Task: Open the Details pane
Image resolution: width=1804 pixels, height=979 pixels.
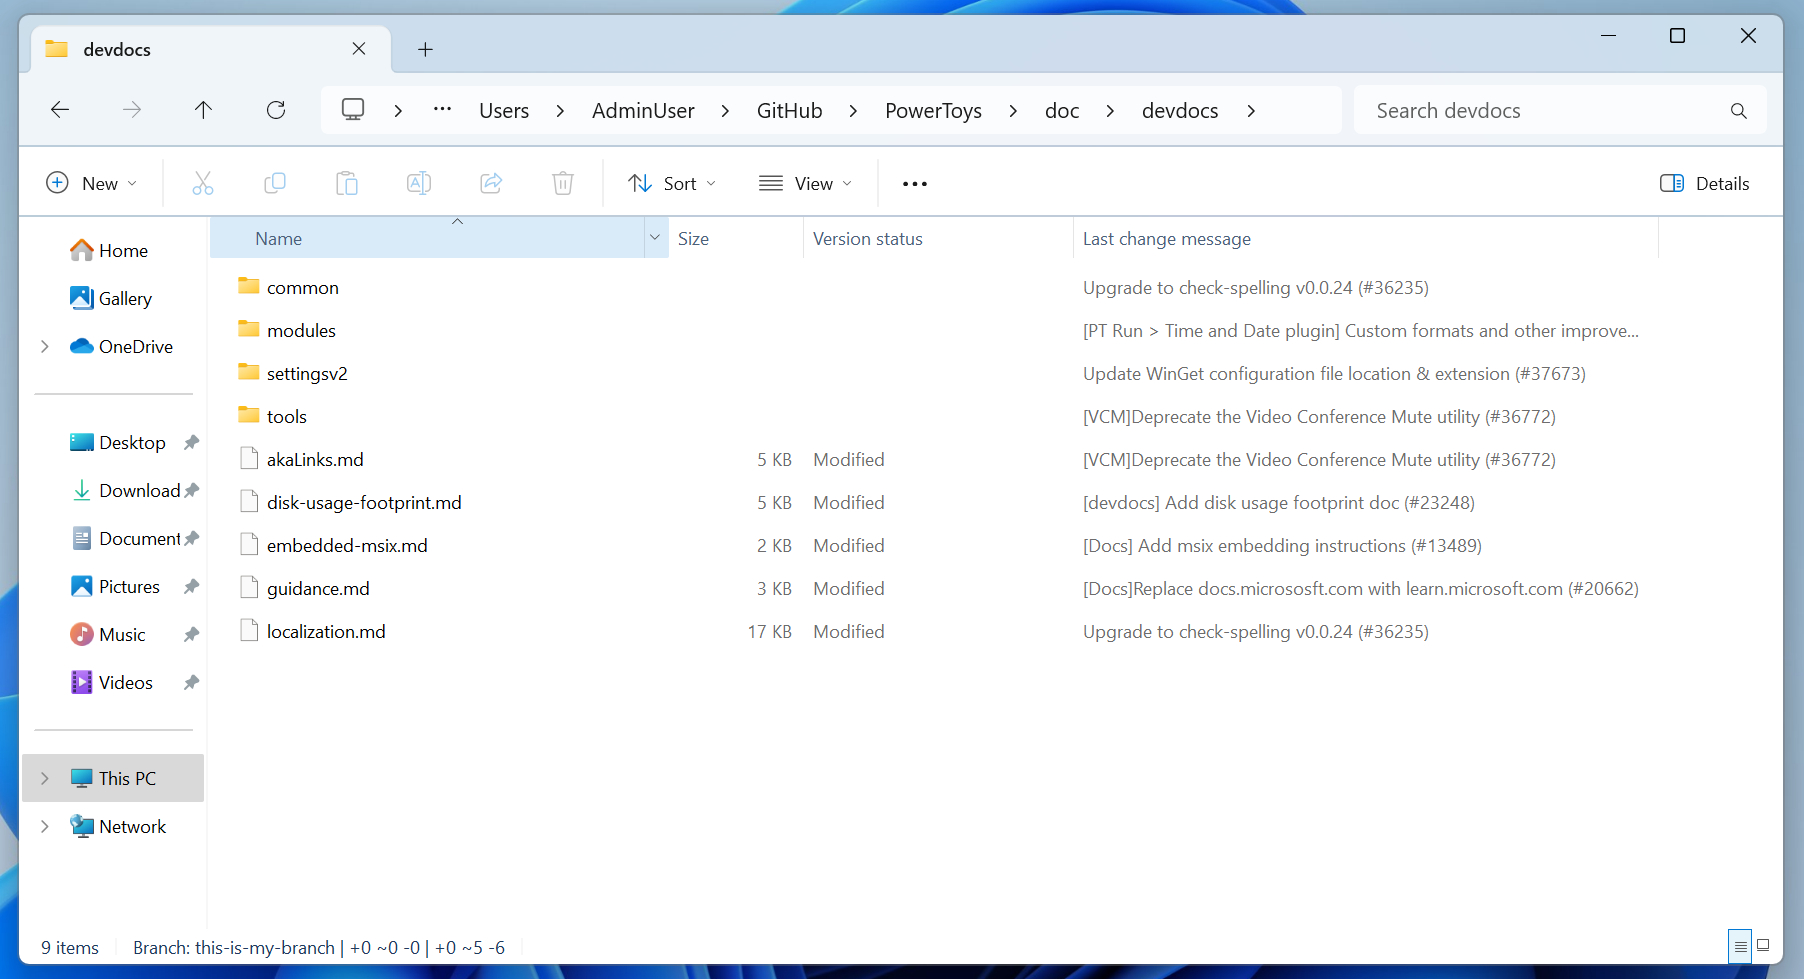Action: pos(1705,183)
